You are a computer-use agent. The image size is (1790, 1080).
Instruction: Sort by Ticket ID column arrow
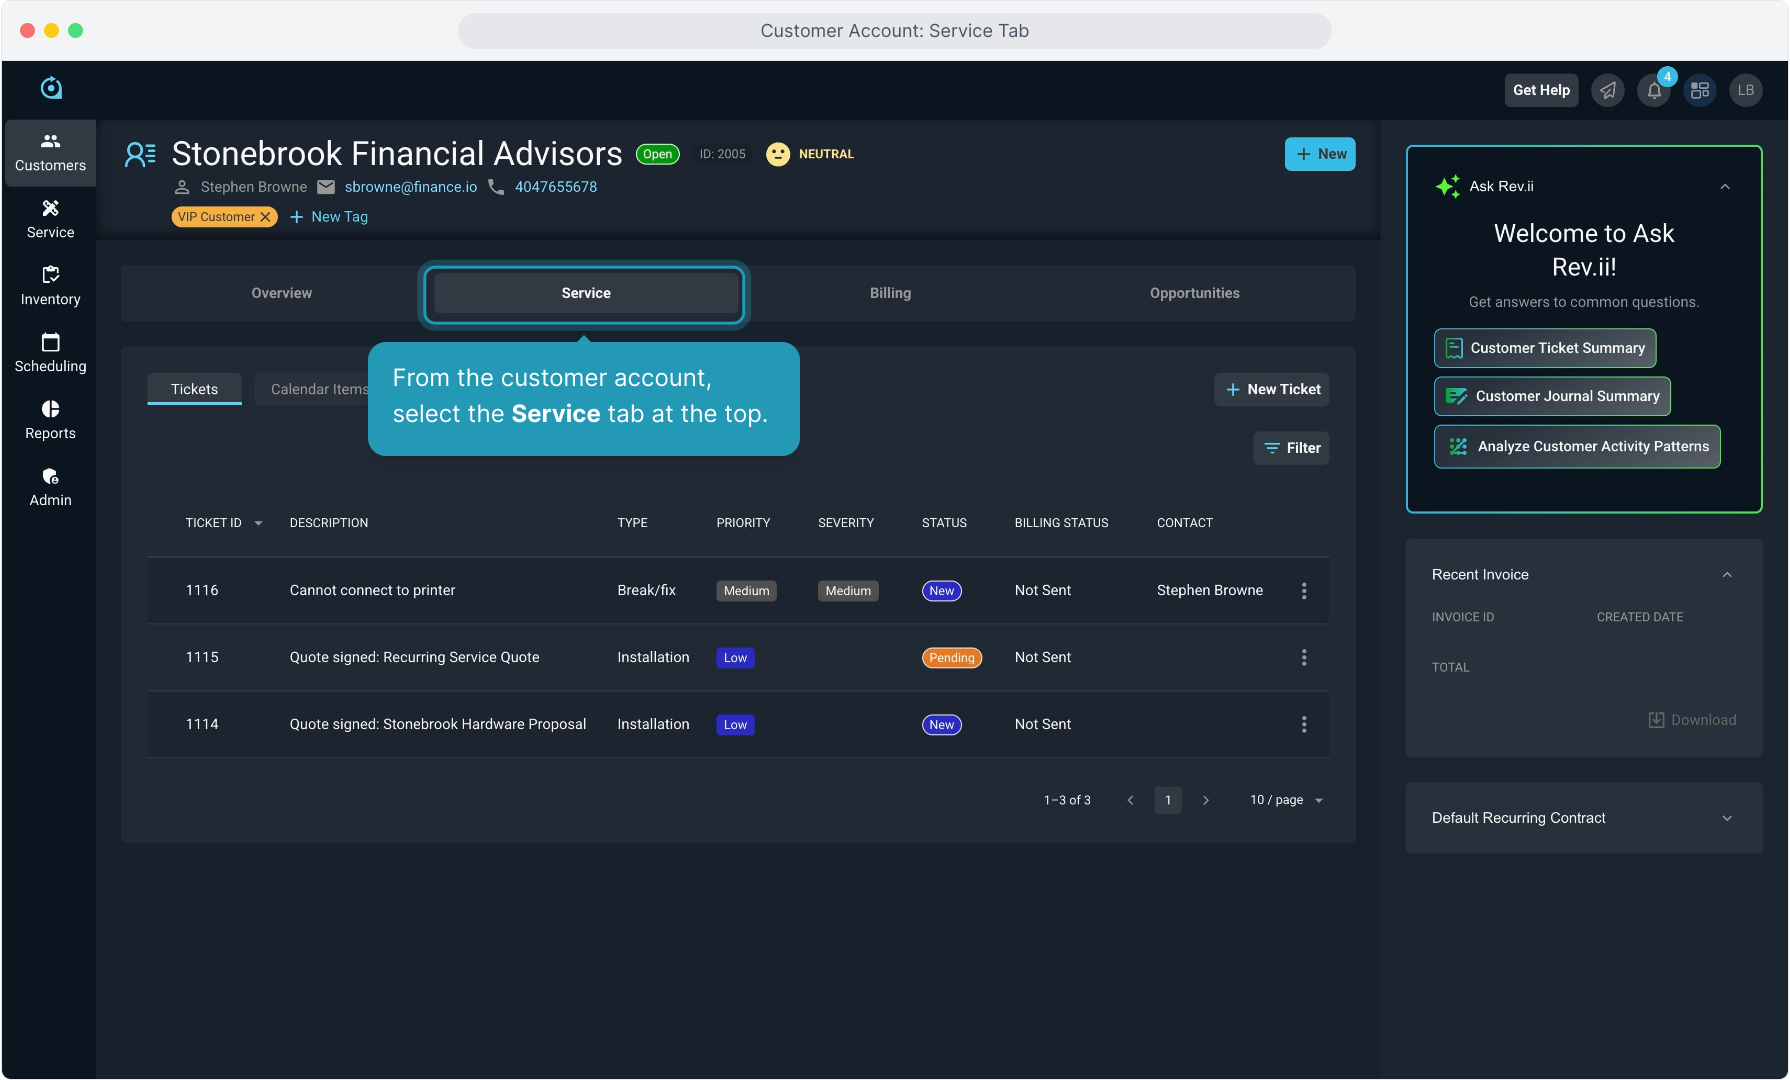pyautogui.click(x=259, y=523)
